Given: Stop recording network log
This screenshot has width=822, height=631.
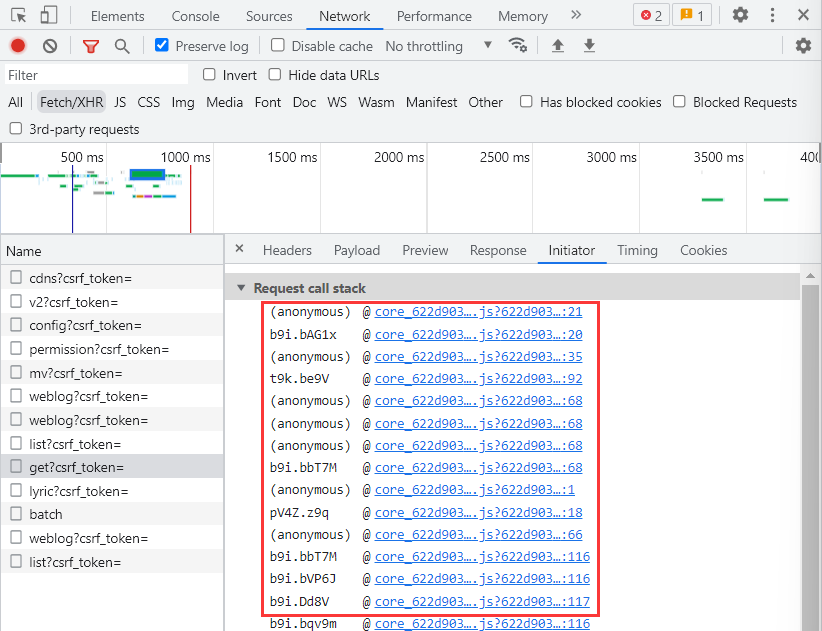Looking at the screenshot, I should (x=18, y=46).
